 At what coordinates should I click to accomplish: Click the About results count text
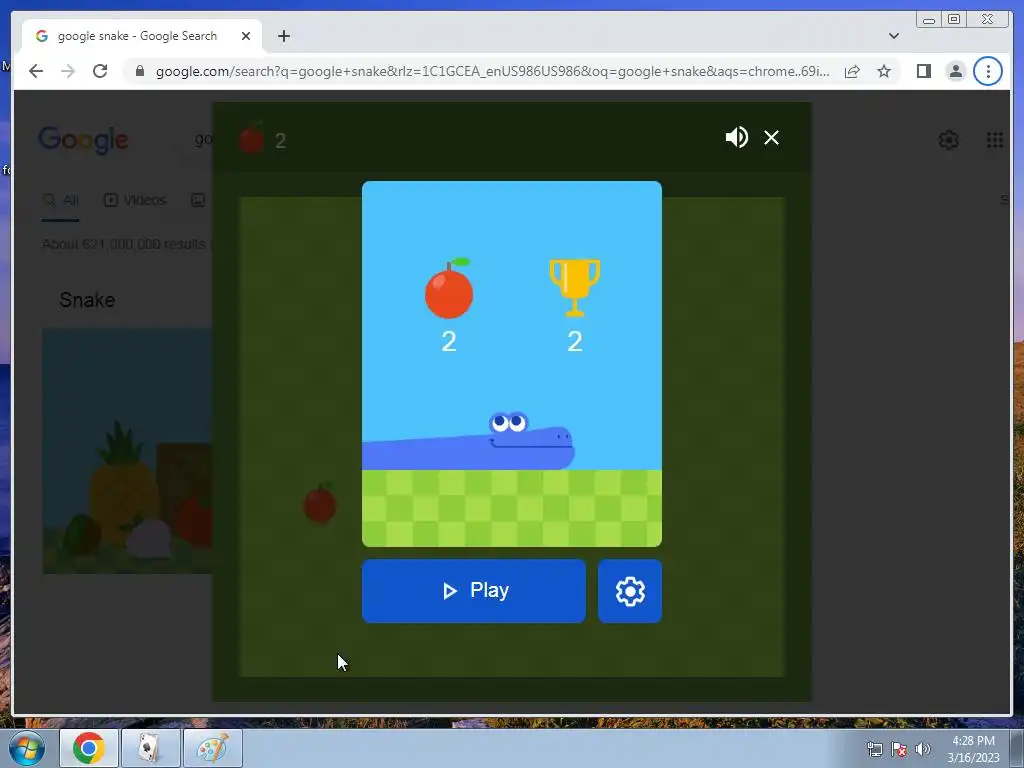coord(124,244)
